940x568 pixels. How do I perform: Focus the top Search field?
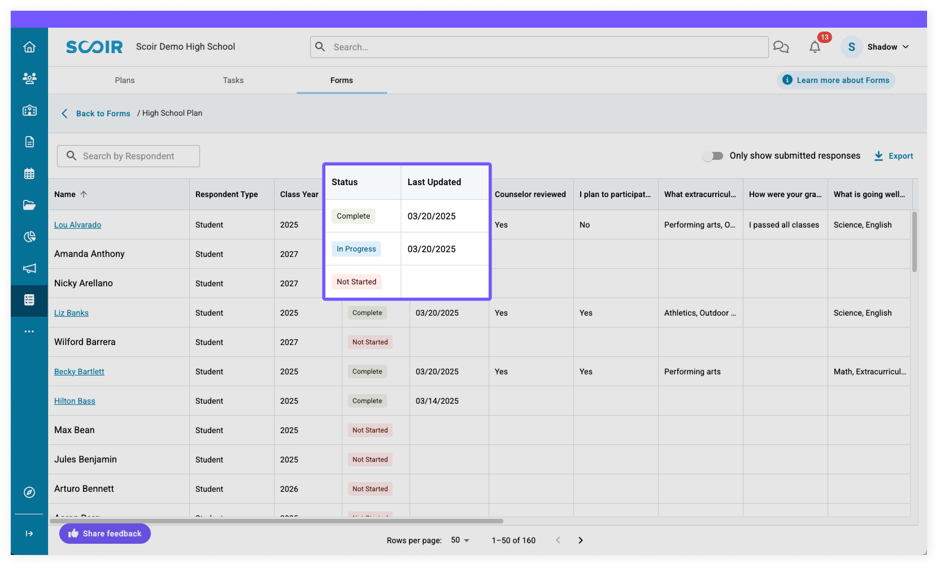click(x=539, y=47)
